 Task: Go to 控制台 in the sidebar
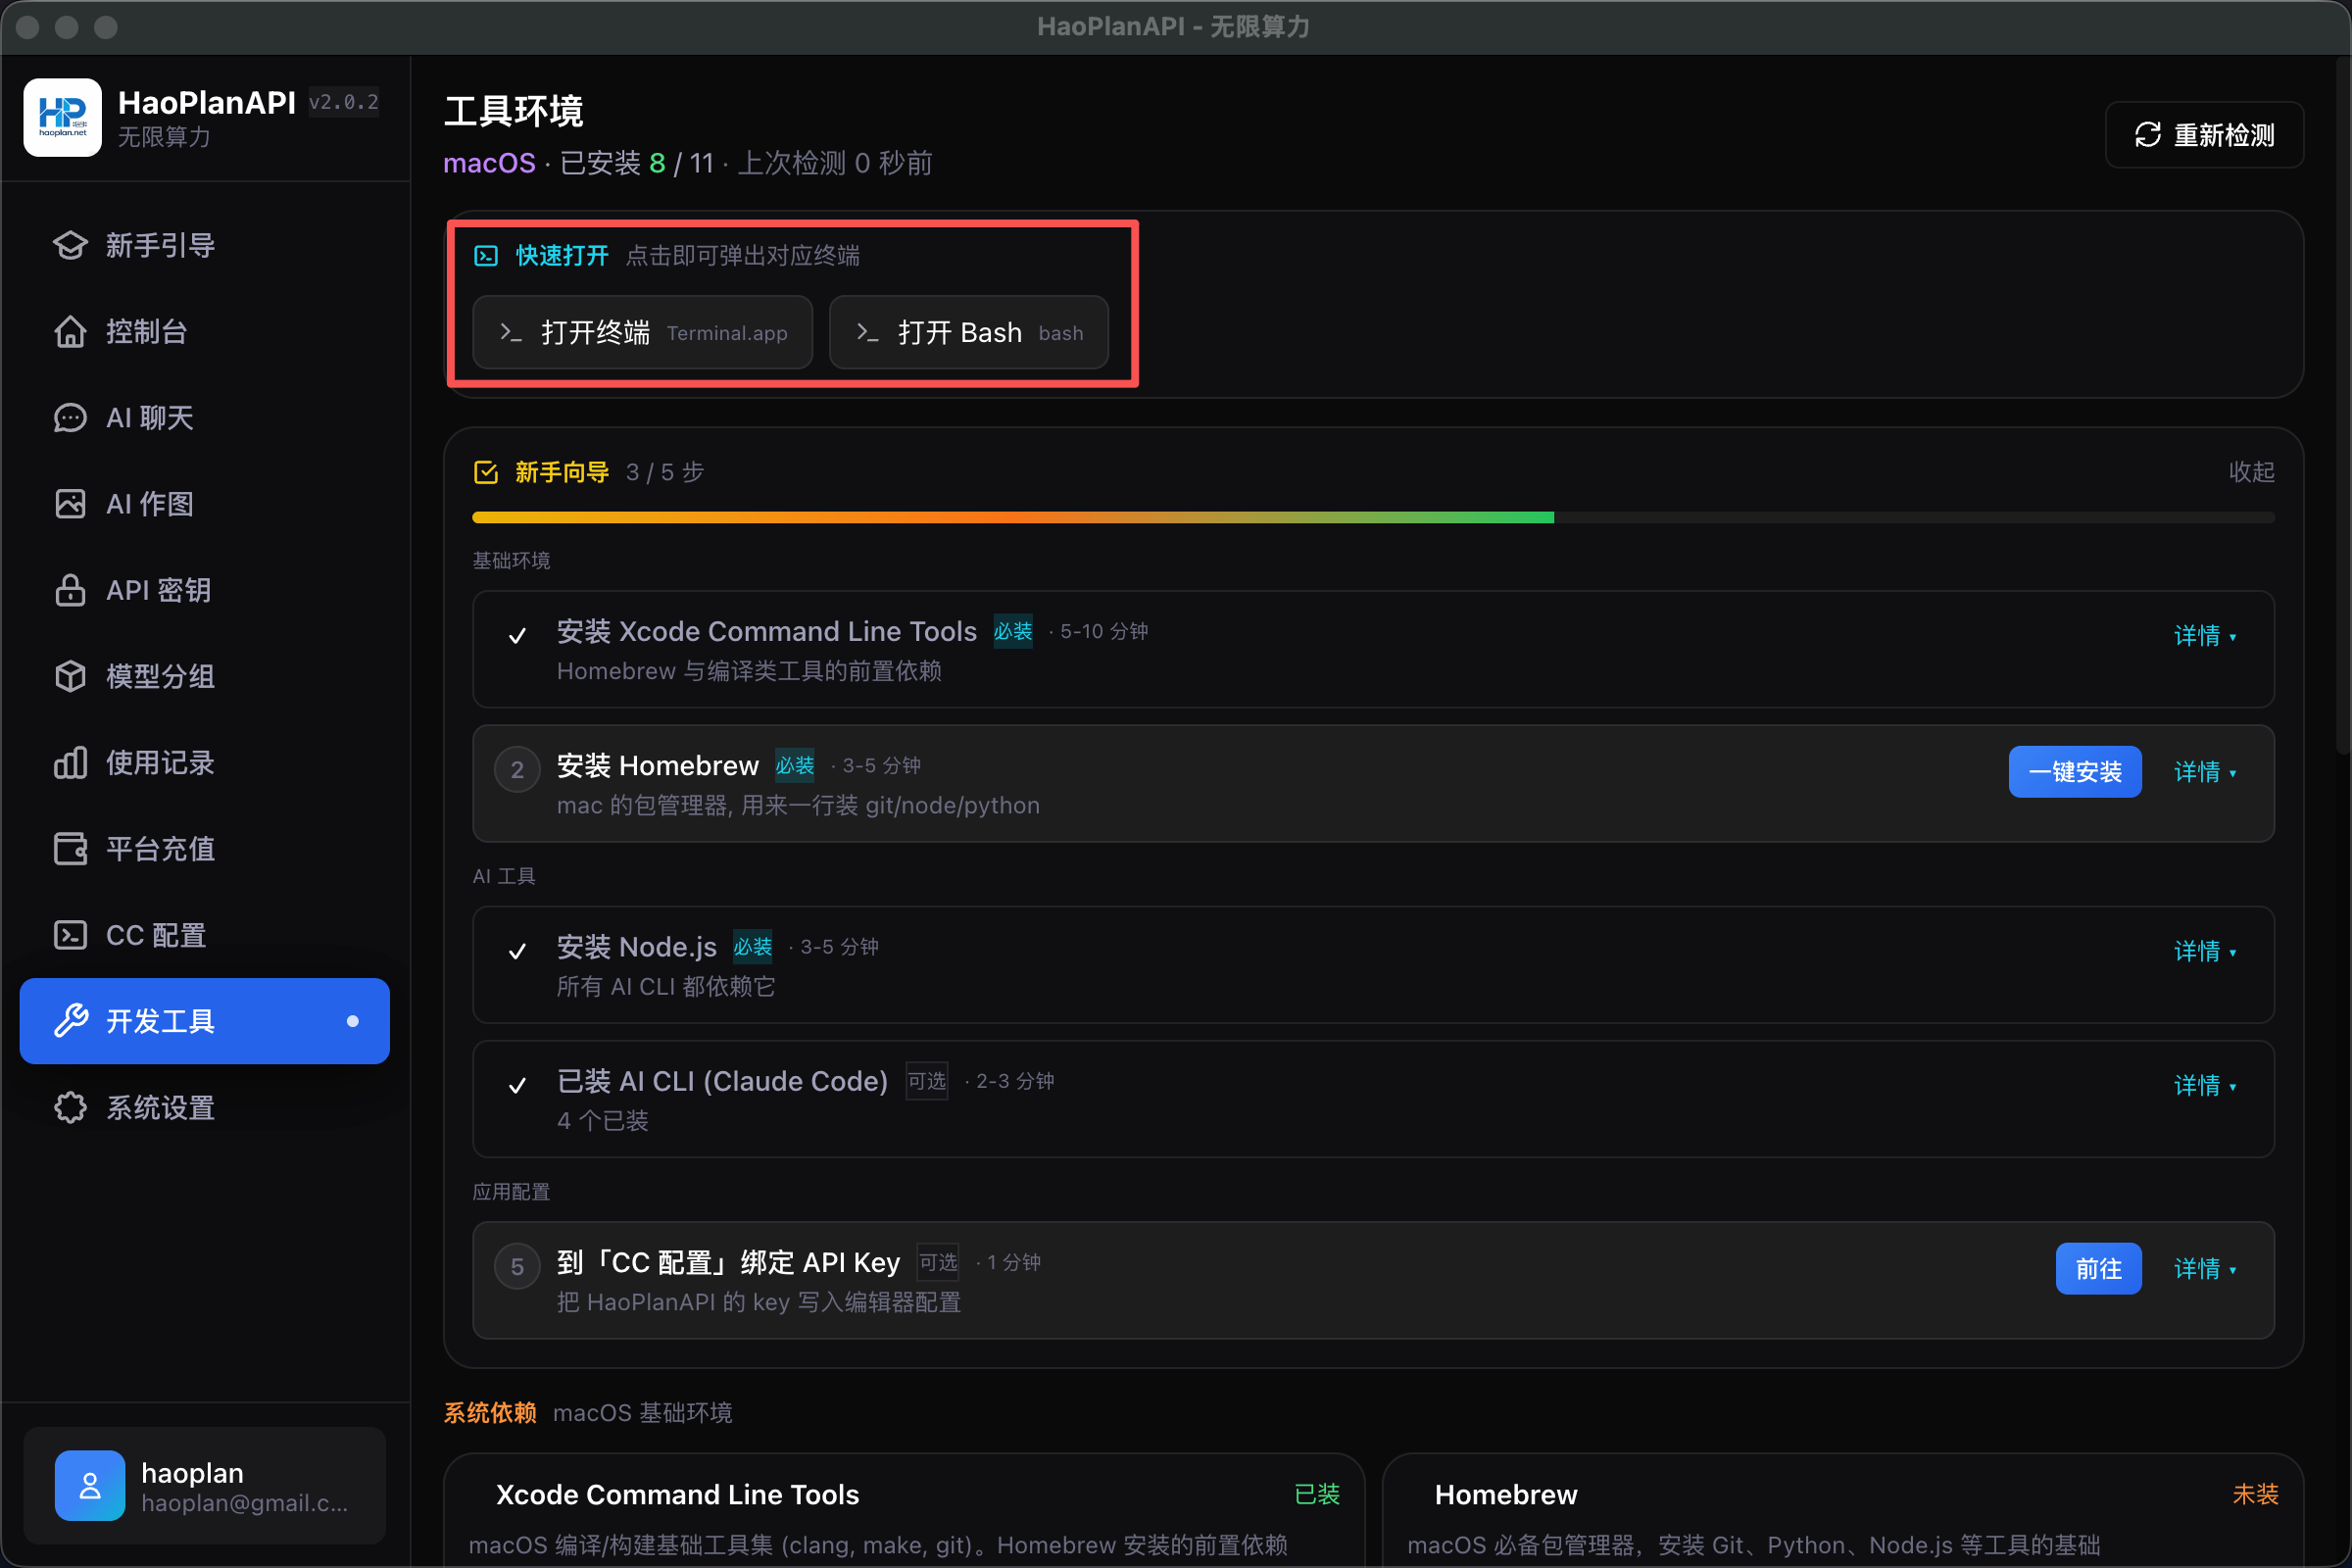(205, 331)
